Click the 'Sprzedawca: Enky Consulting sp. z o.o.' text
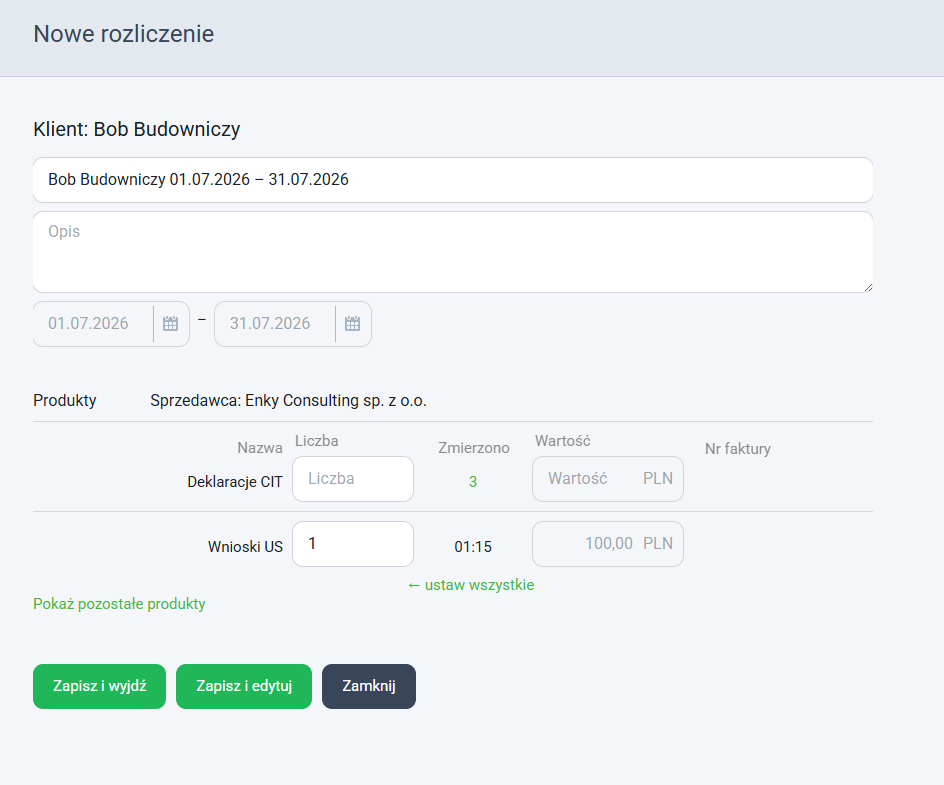 pyautogui.click(x=288, y=400)
